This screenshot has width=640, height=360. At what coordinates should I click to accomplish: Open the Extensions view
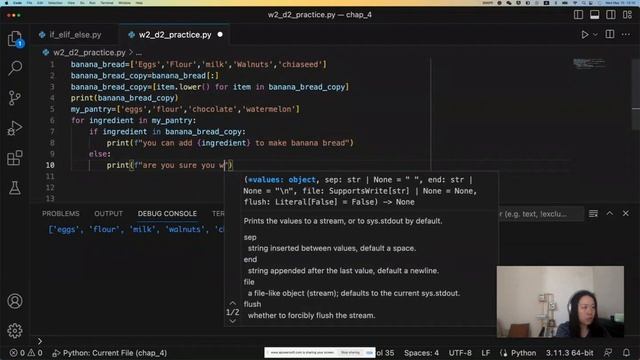15,158
